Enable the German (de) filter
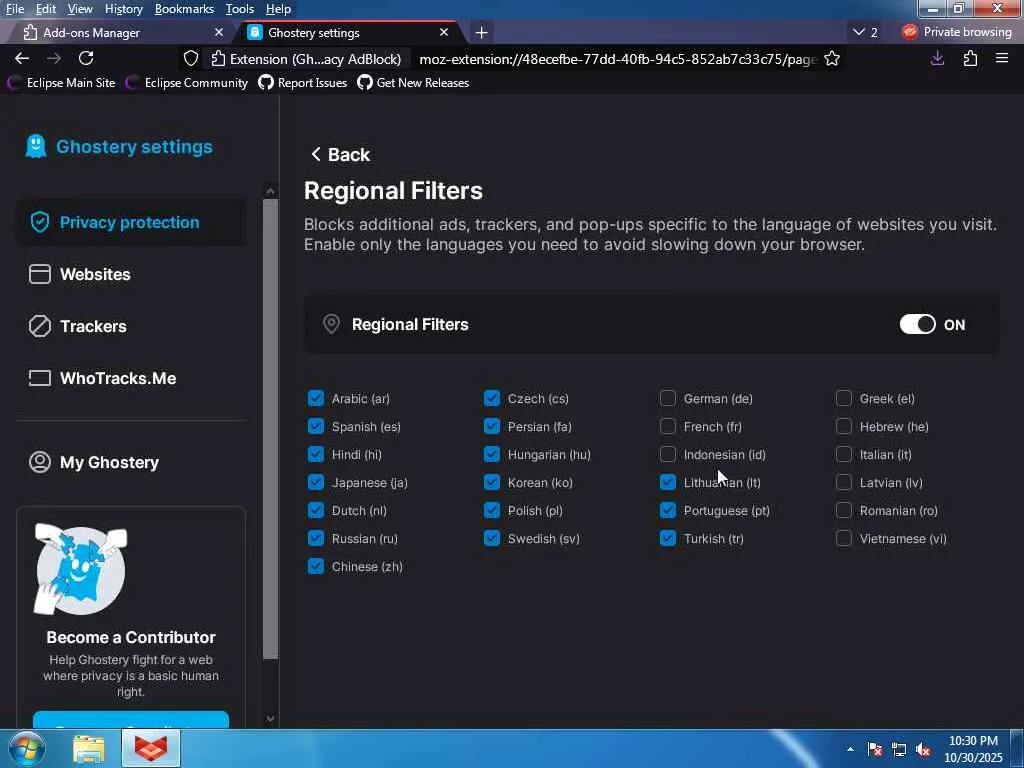 click(667, 398)
